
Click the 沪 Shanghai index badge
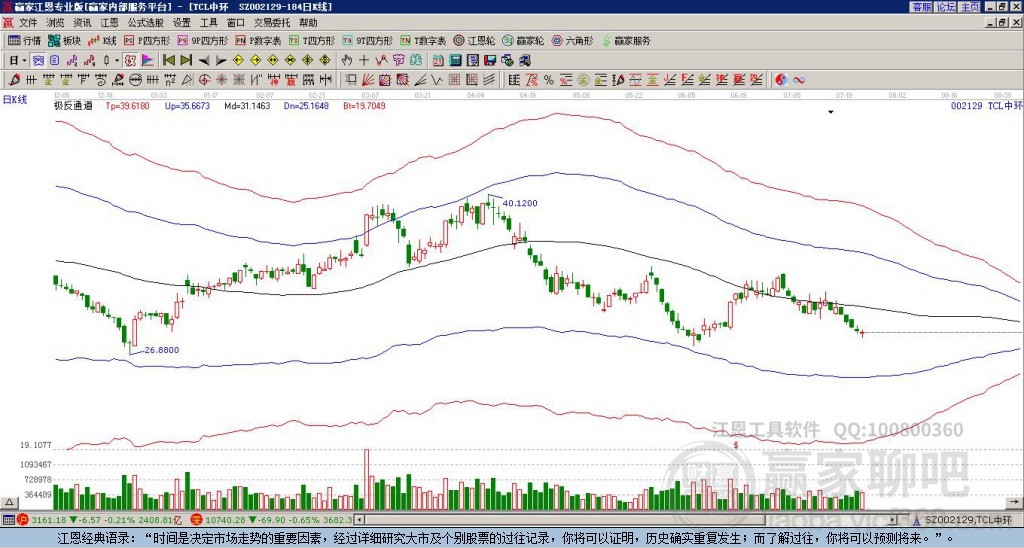pos(23,520)
